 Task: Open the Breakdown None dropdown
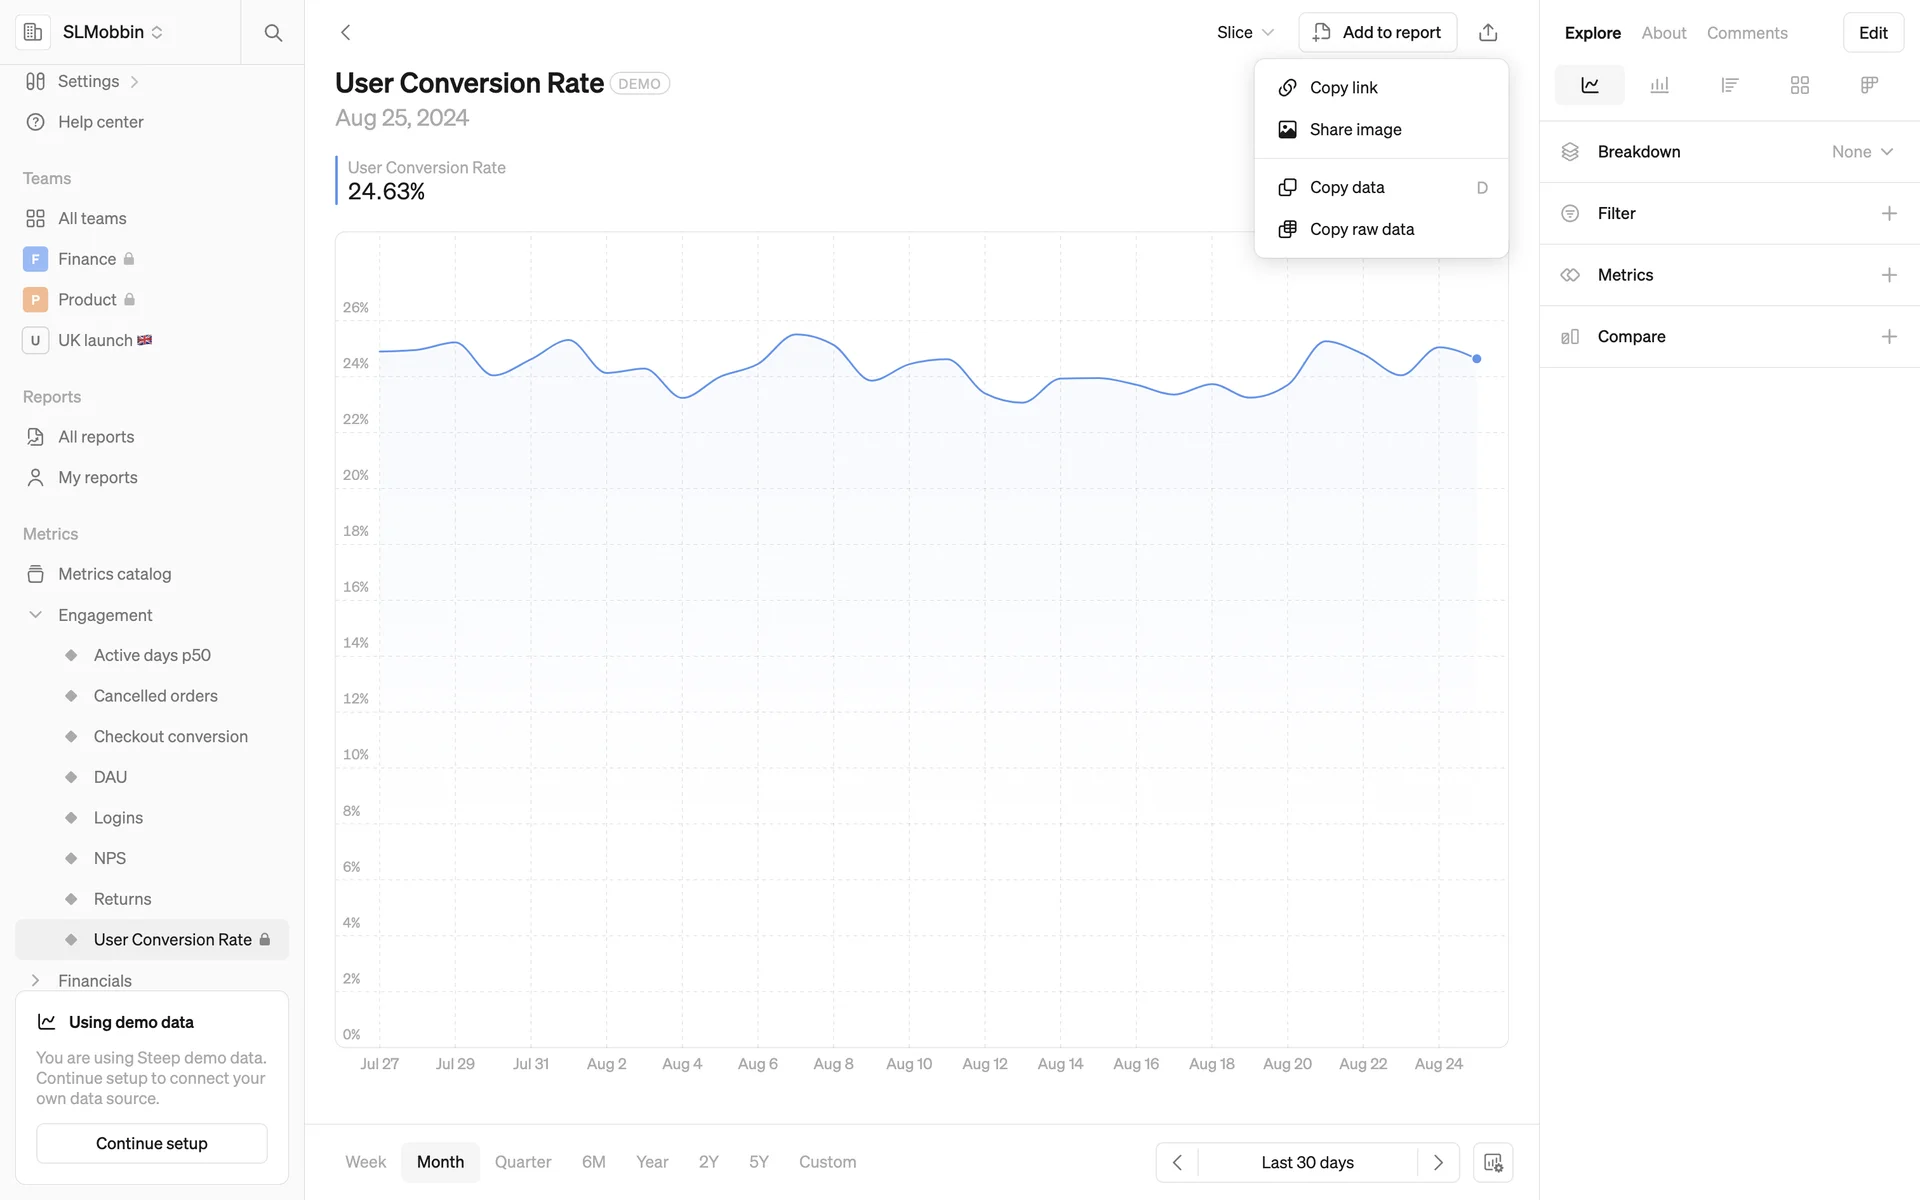pyautogui.click(x=1862, y=152)
